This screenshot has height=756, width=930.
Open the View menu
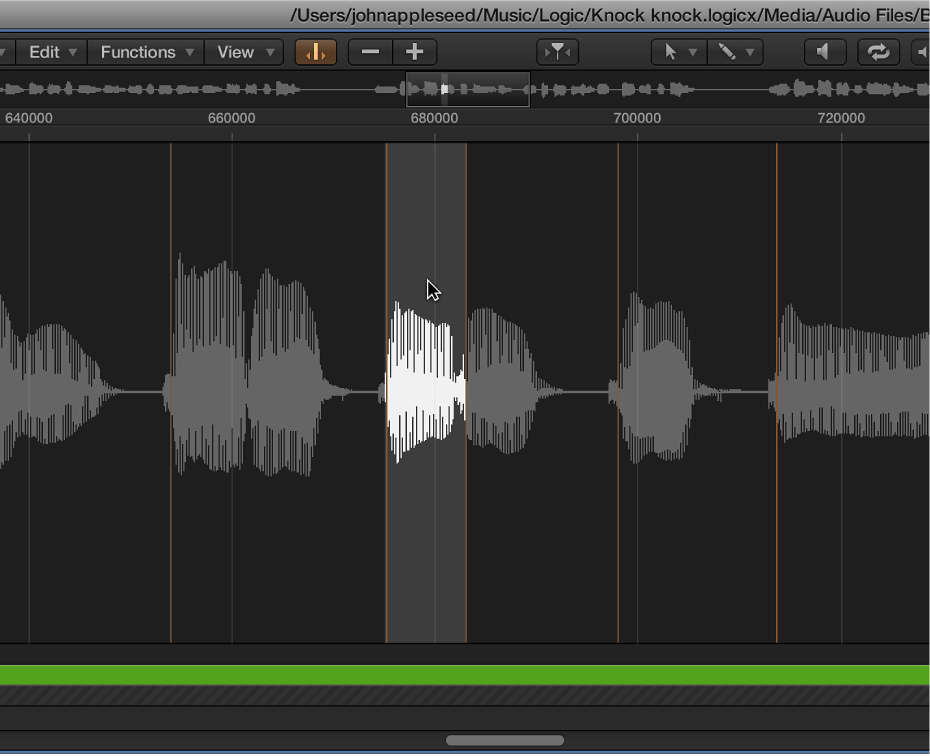[243, 52]
